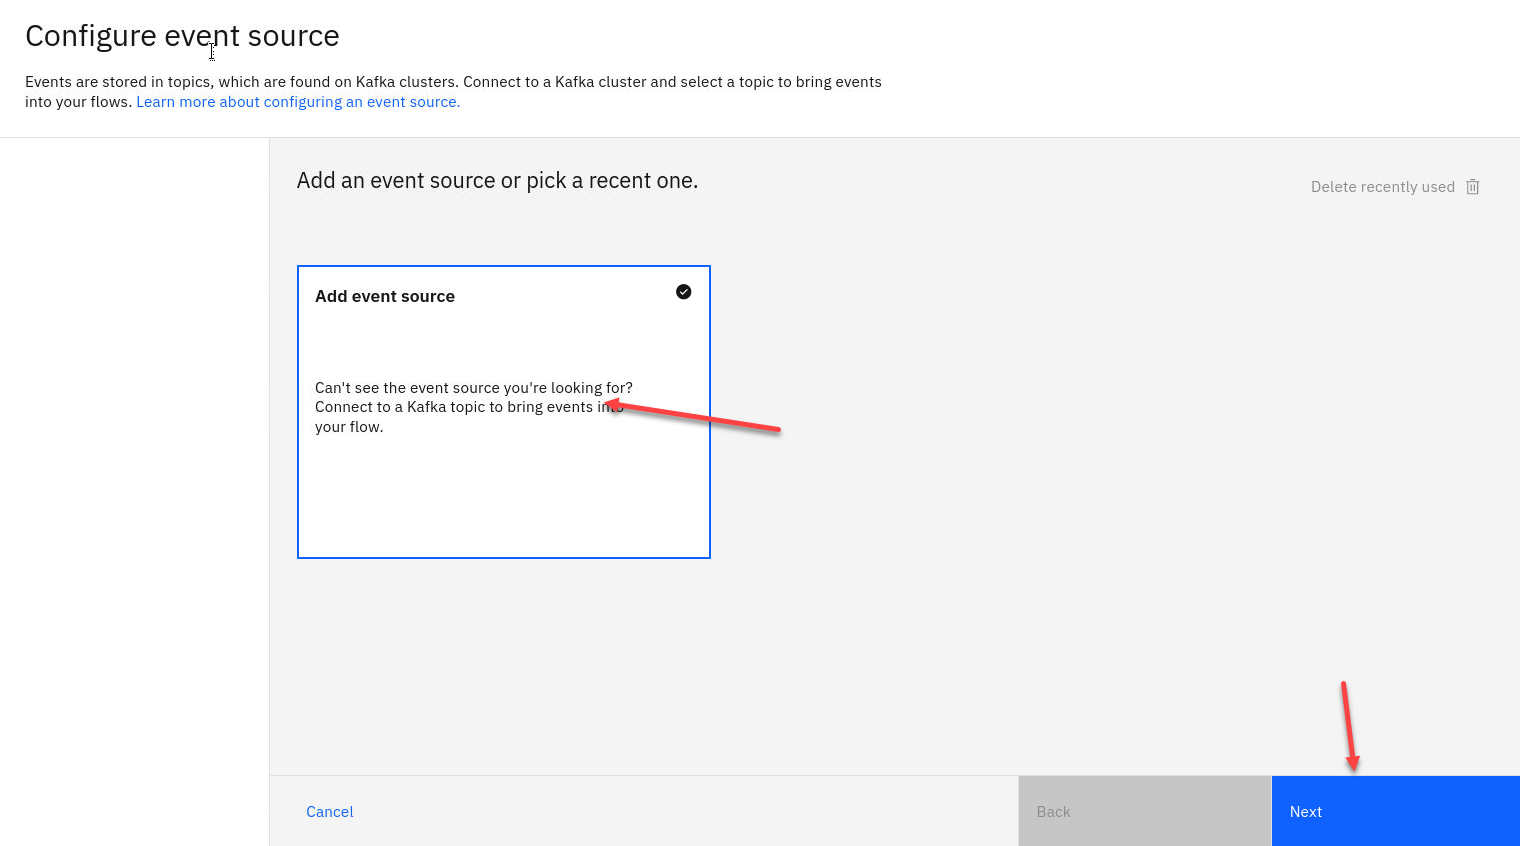The height and width of the screenshot is (846, 1520).
Task: Click the empty gray area right of tile
Action: click(x=1050, y=450)
